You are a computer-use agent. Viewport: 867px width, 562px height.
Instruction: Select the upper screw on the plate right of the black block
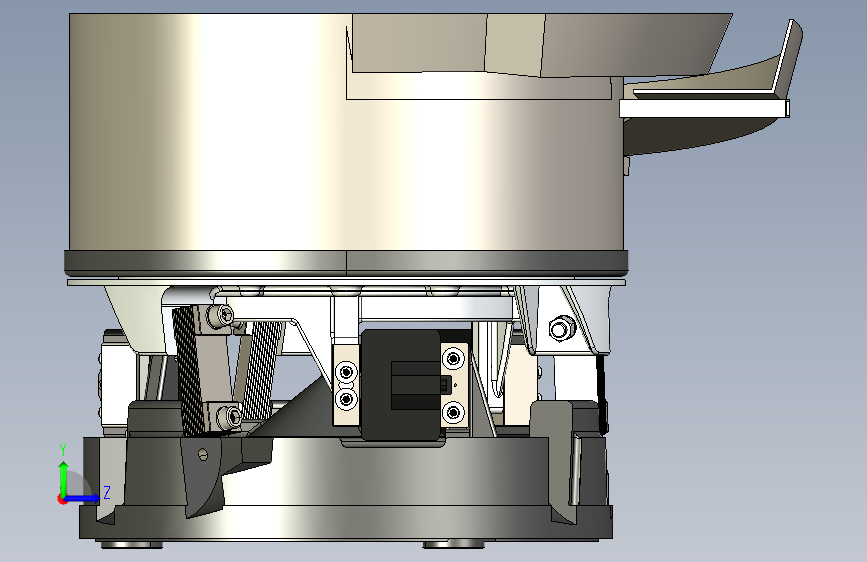pos(453,358)
